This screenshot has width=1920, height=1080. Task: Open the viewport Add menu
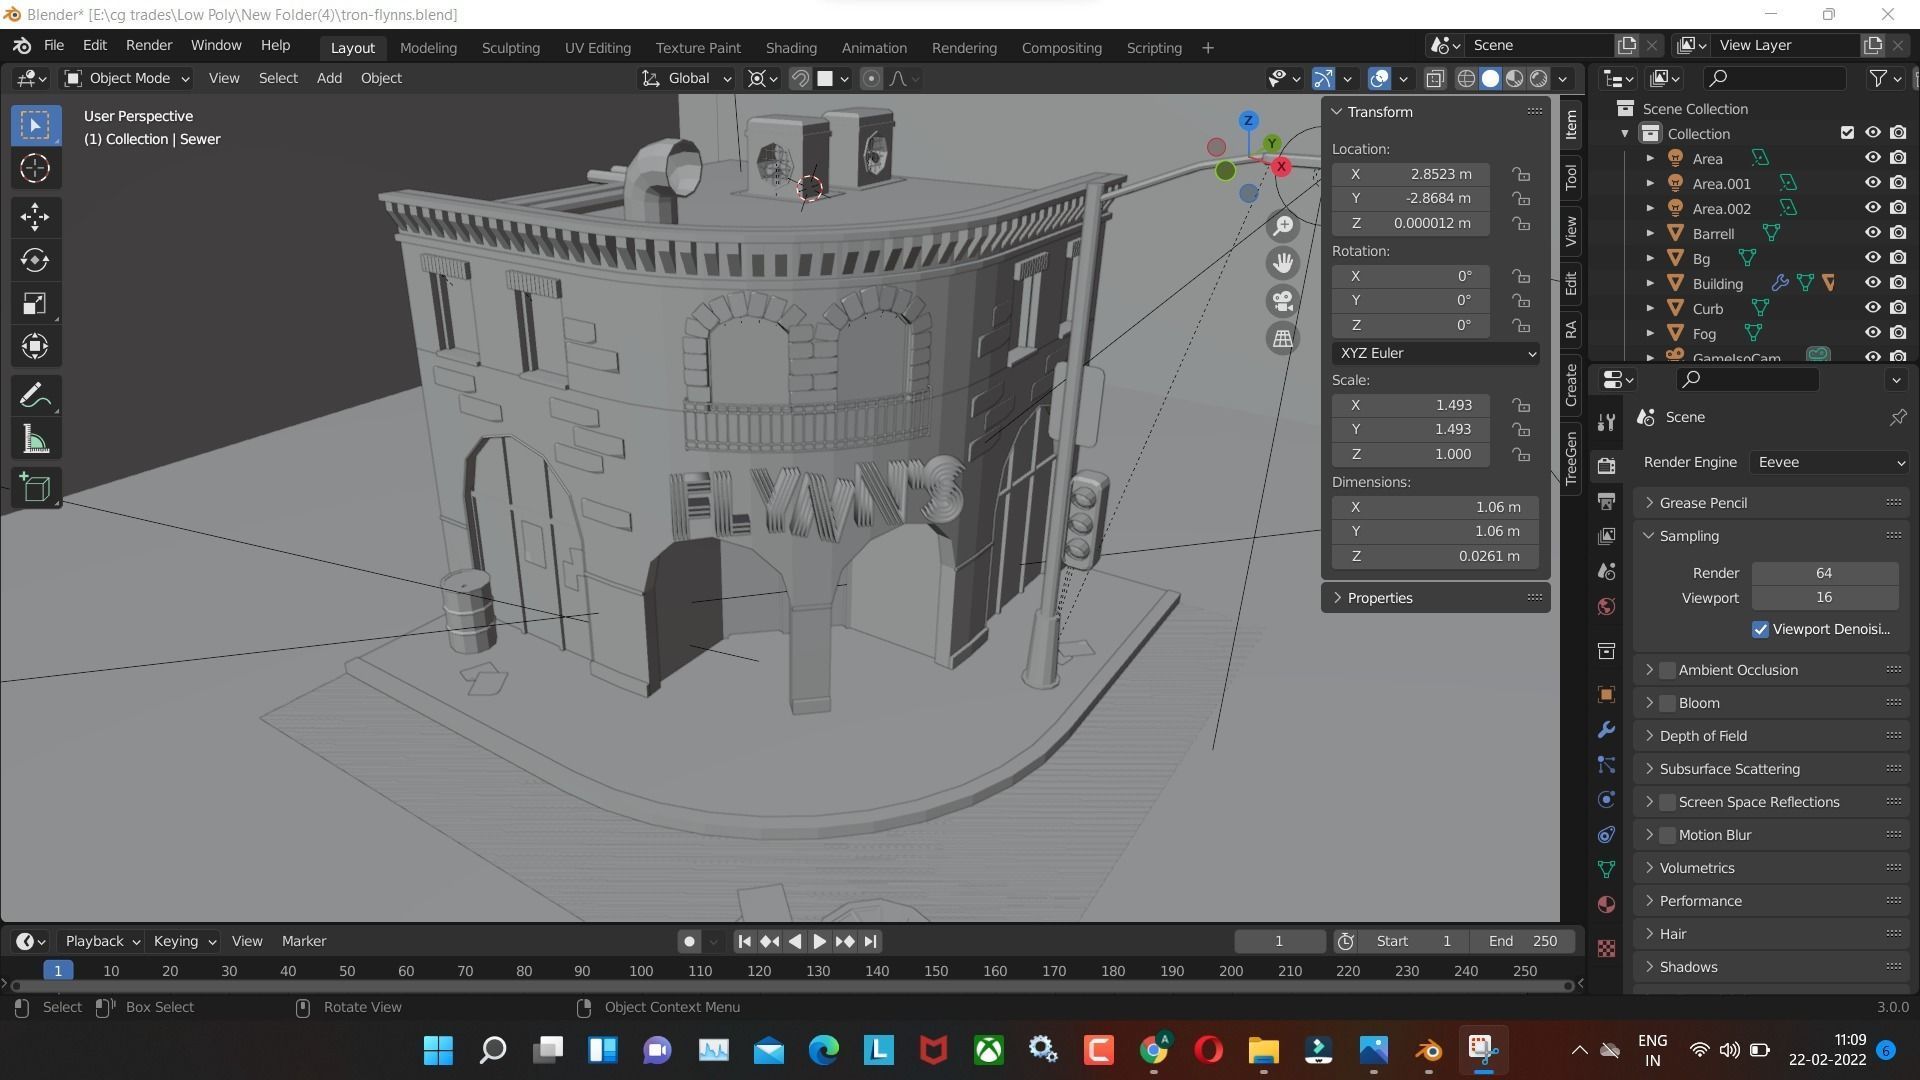pyautogui.click(x=329, y=78)
